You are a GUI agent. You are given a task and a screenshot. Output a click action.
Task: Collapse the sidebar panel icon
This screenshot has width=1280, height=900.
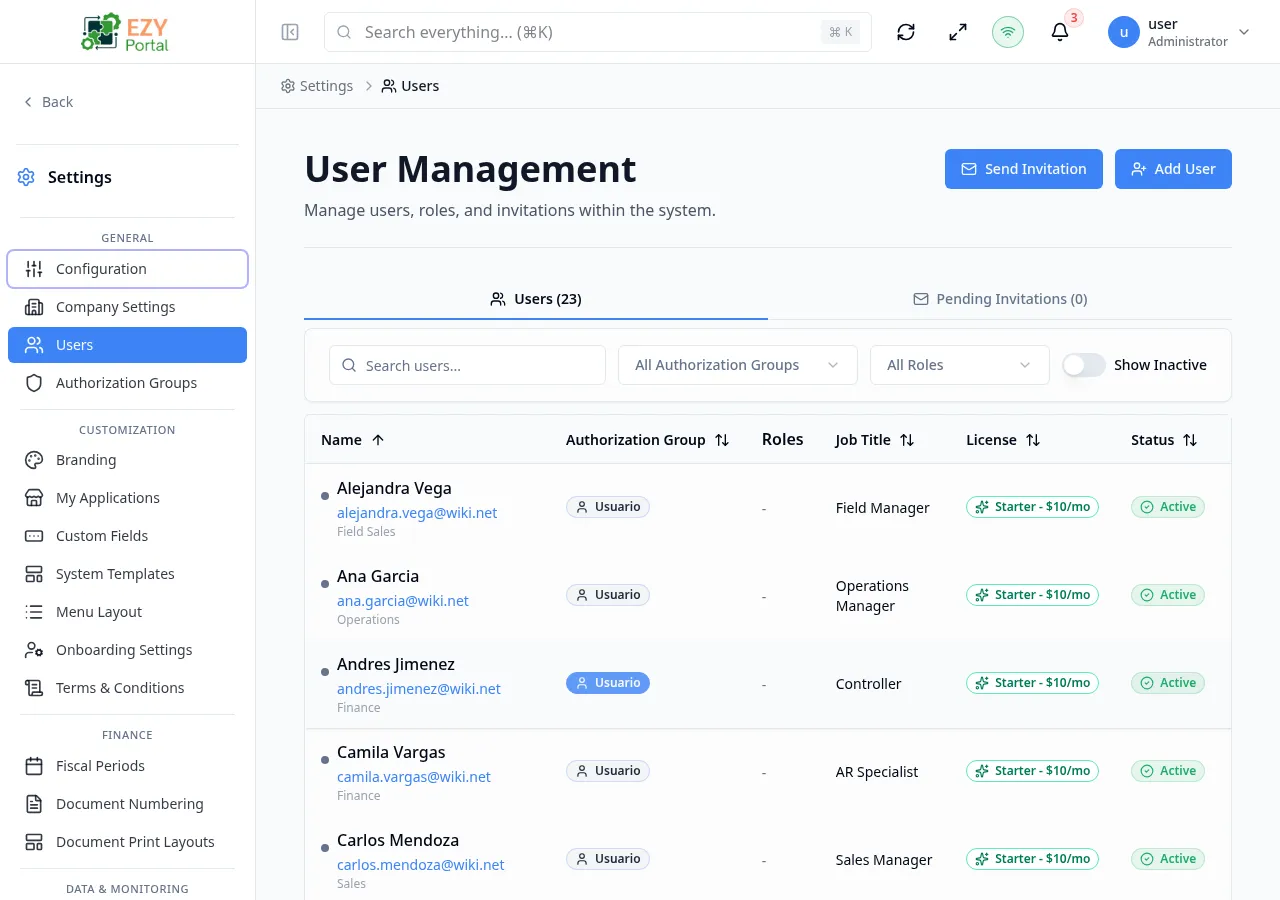tap(290, 32)
